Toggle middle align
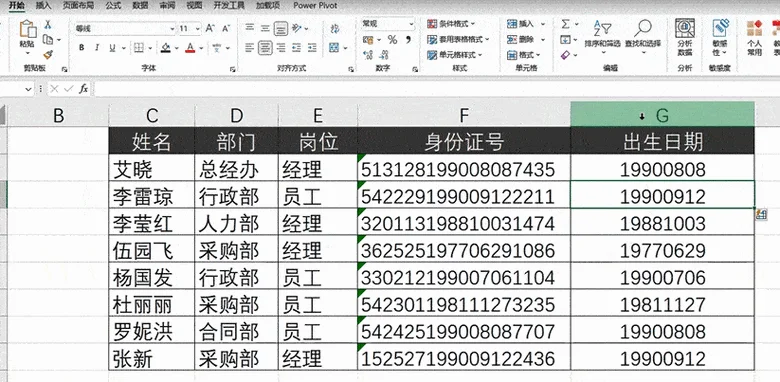This screenshot has width=780, height=382. tap(265, 28)
